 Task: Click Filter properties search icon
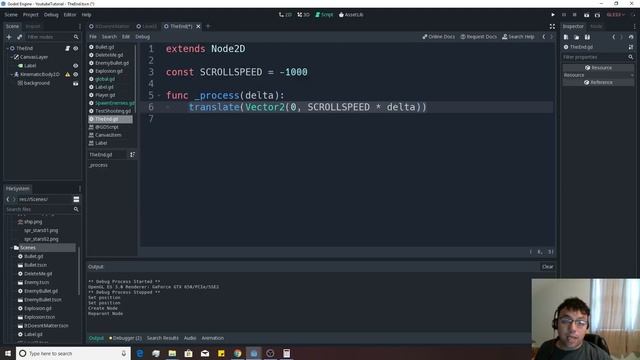[x=631, y=57]
